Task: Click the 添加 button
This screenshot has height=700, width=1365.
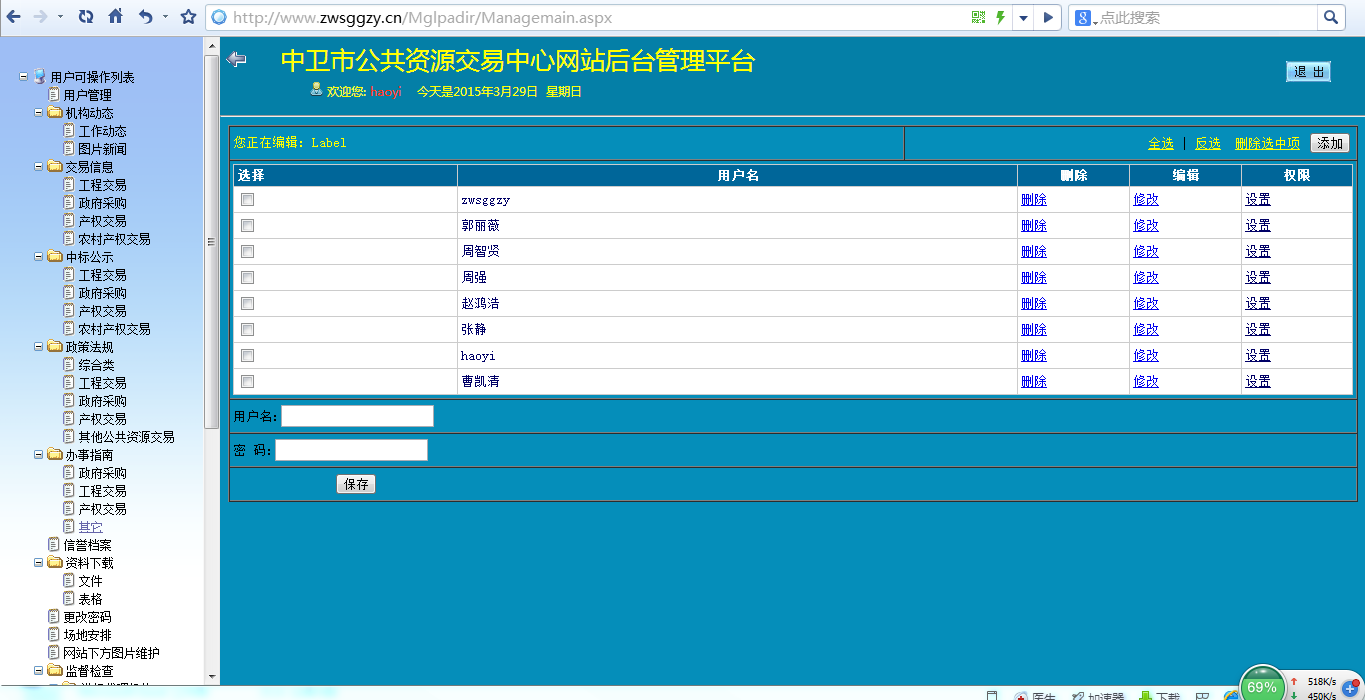Action: tap(1330, 143)
